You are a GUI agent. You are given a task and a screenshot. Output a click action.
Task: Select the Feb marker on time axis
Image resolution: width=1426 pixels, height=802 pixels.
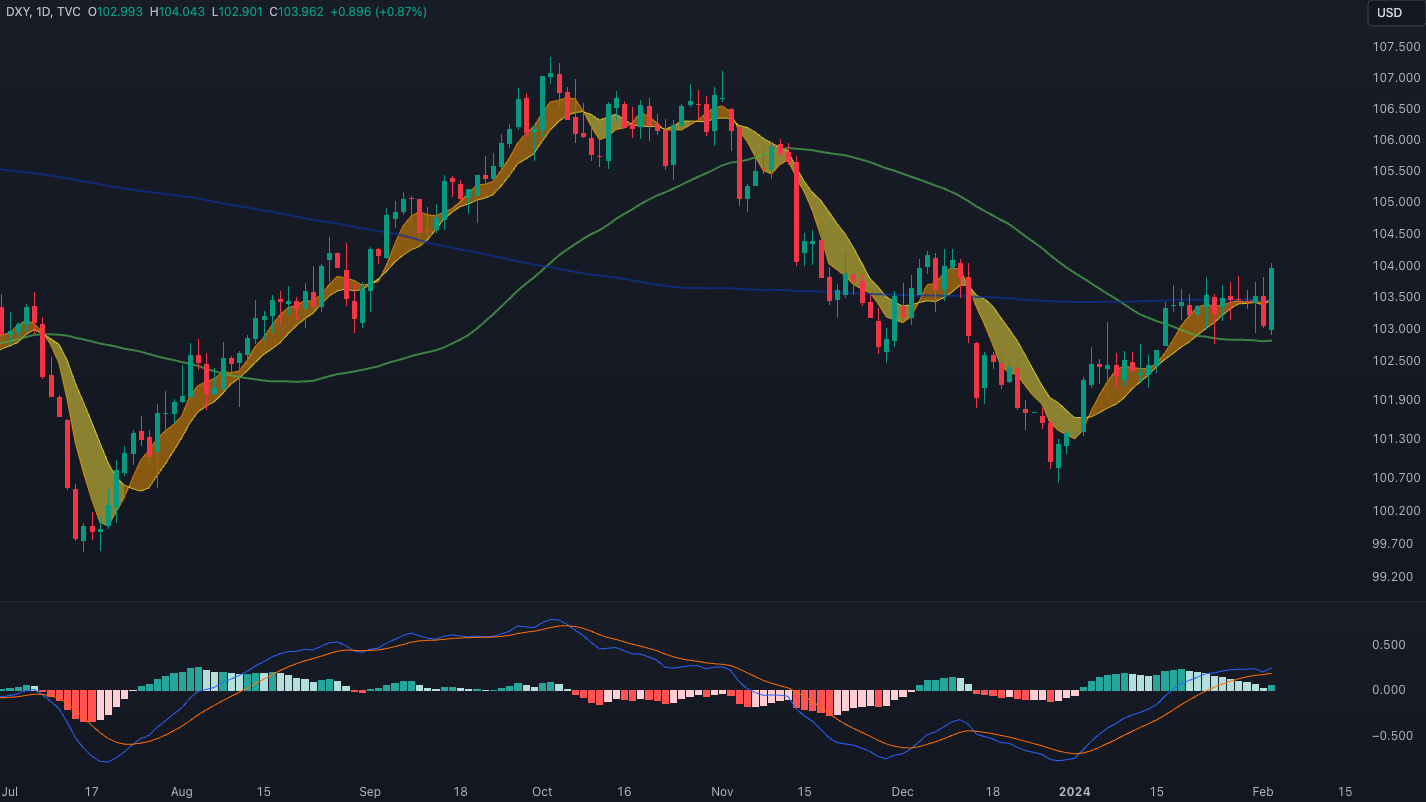click(1263, 791)
